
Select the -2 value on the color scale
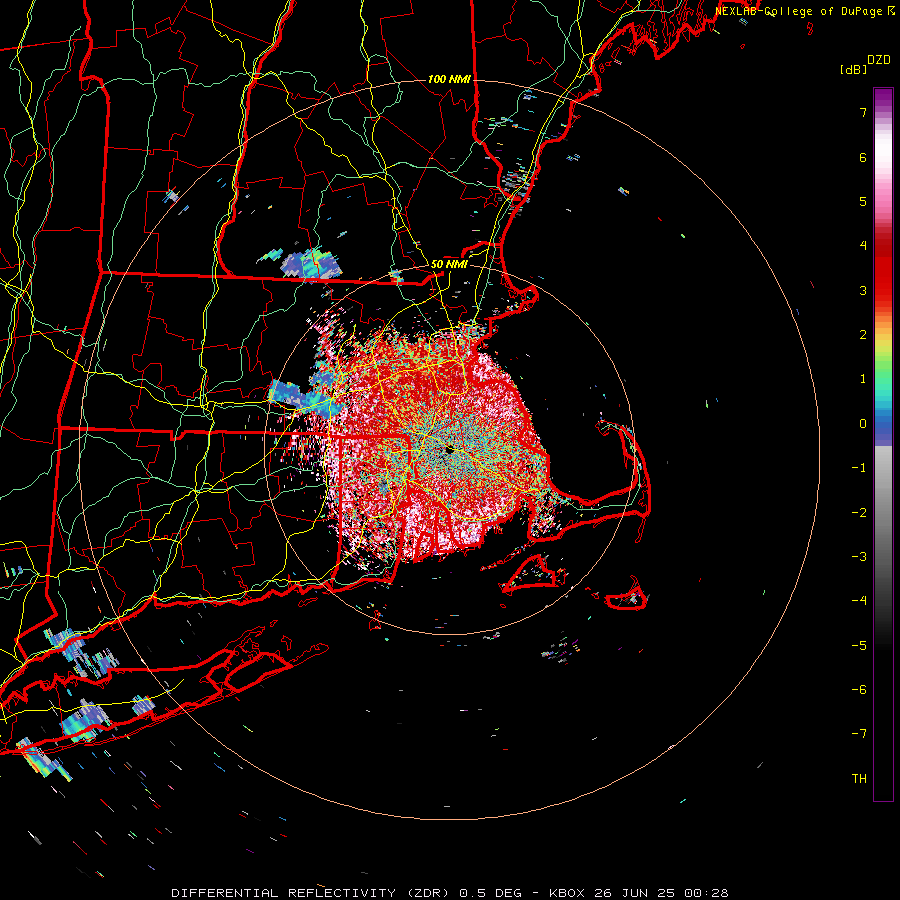pos(859,513)
